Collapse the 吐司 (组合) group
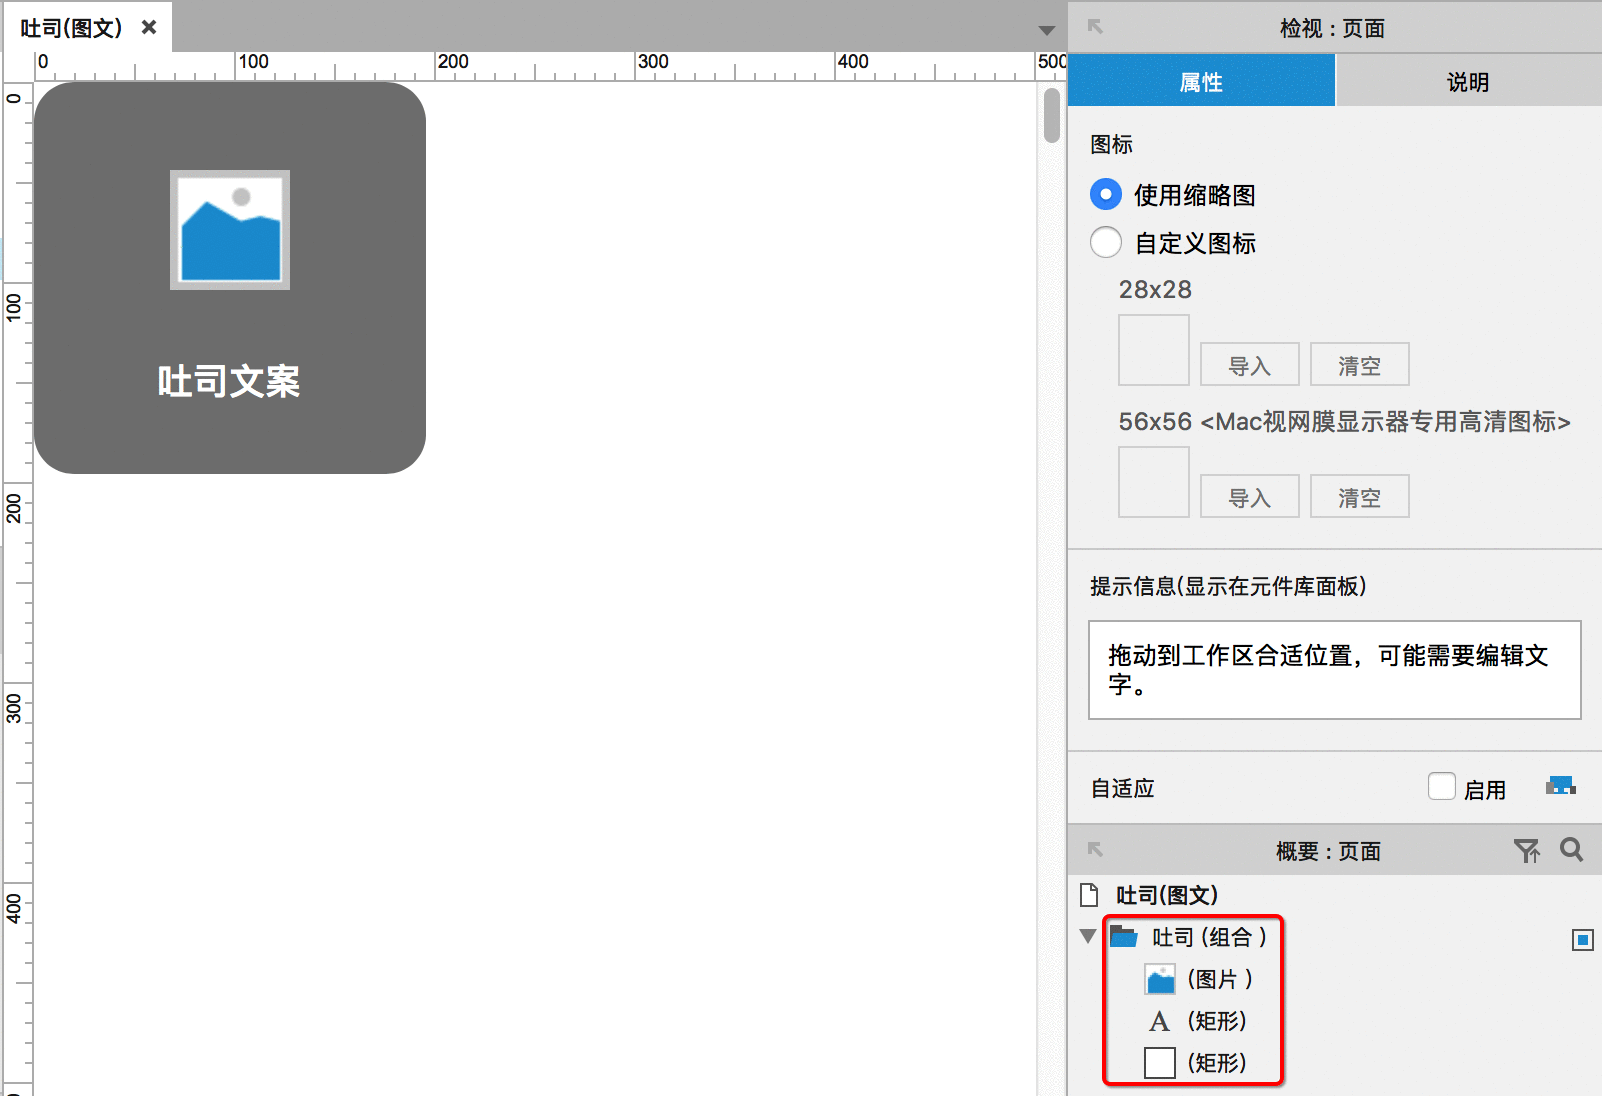Screen dimensions: 1602x1096 click(x=1088, y=937)
